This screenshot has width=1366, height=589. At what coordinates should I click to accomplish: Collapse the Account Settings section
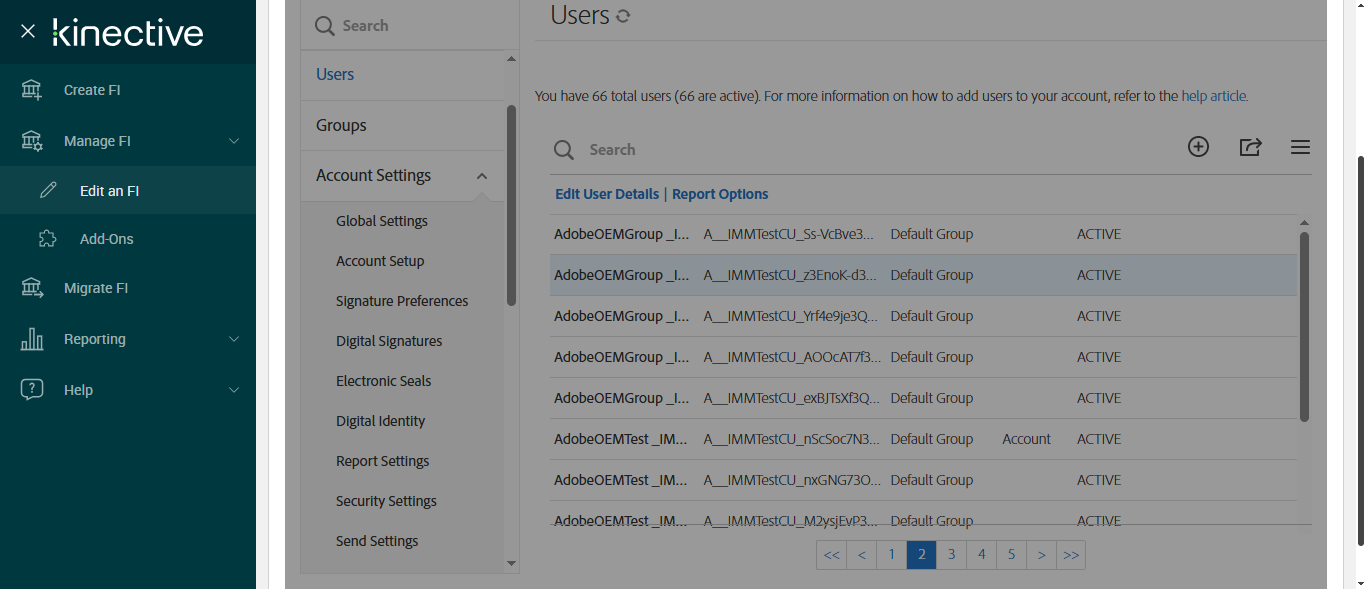[482, 176]
